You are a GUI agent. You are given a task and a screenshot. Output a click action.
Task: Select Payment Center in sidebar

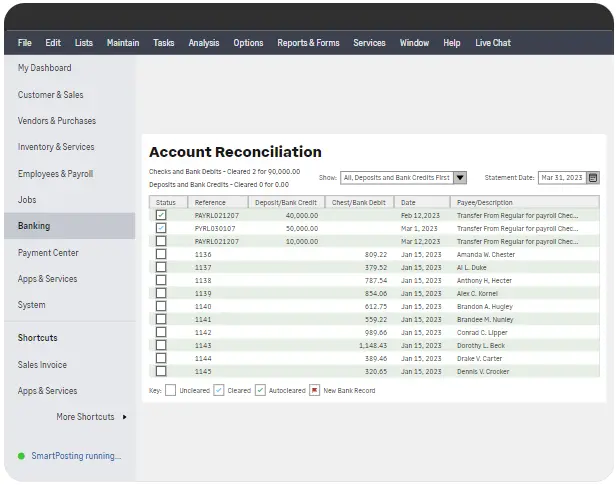coord(48,253)
